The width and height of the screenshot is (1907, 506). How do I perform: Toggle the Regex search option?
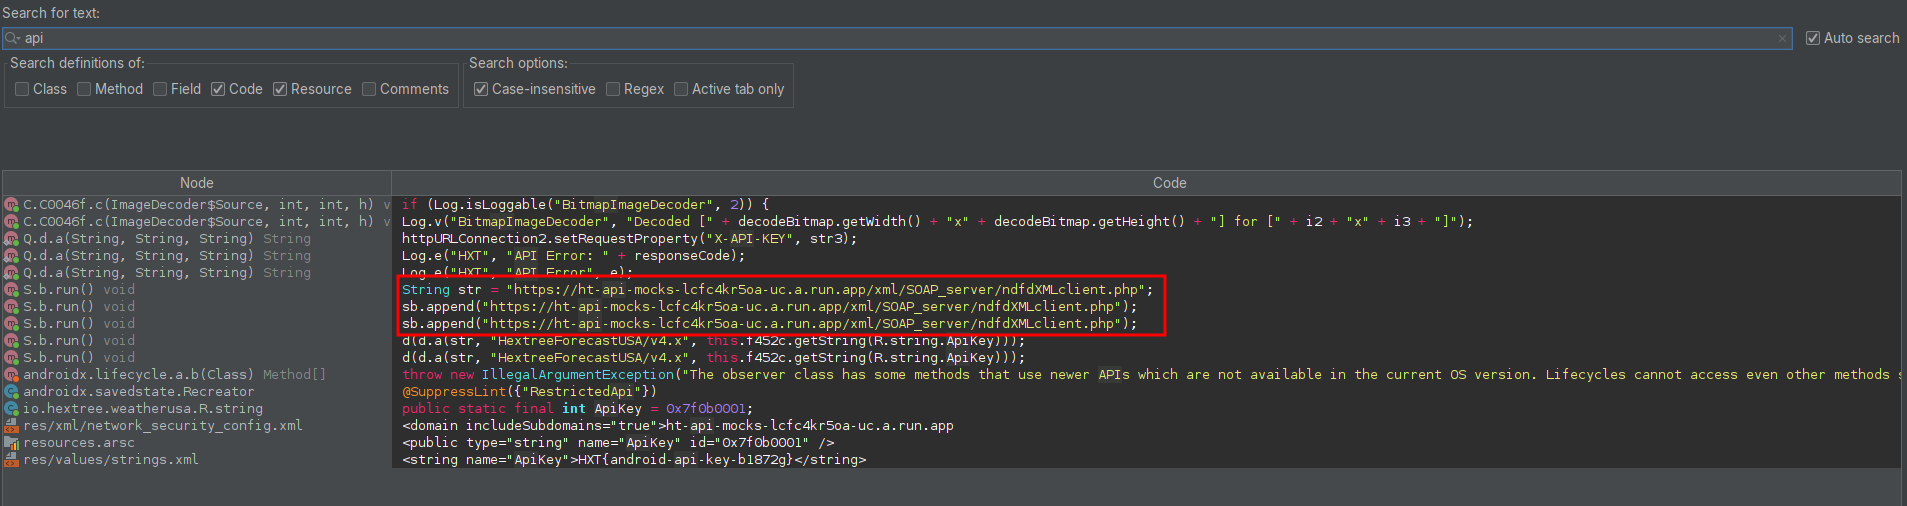[613, 89]
